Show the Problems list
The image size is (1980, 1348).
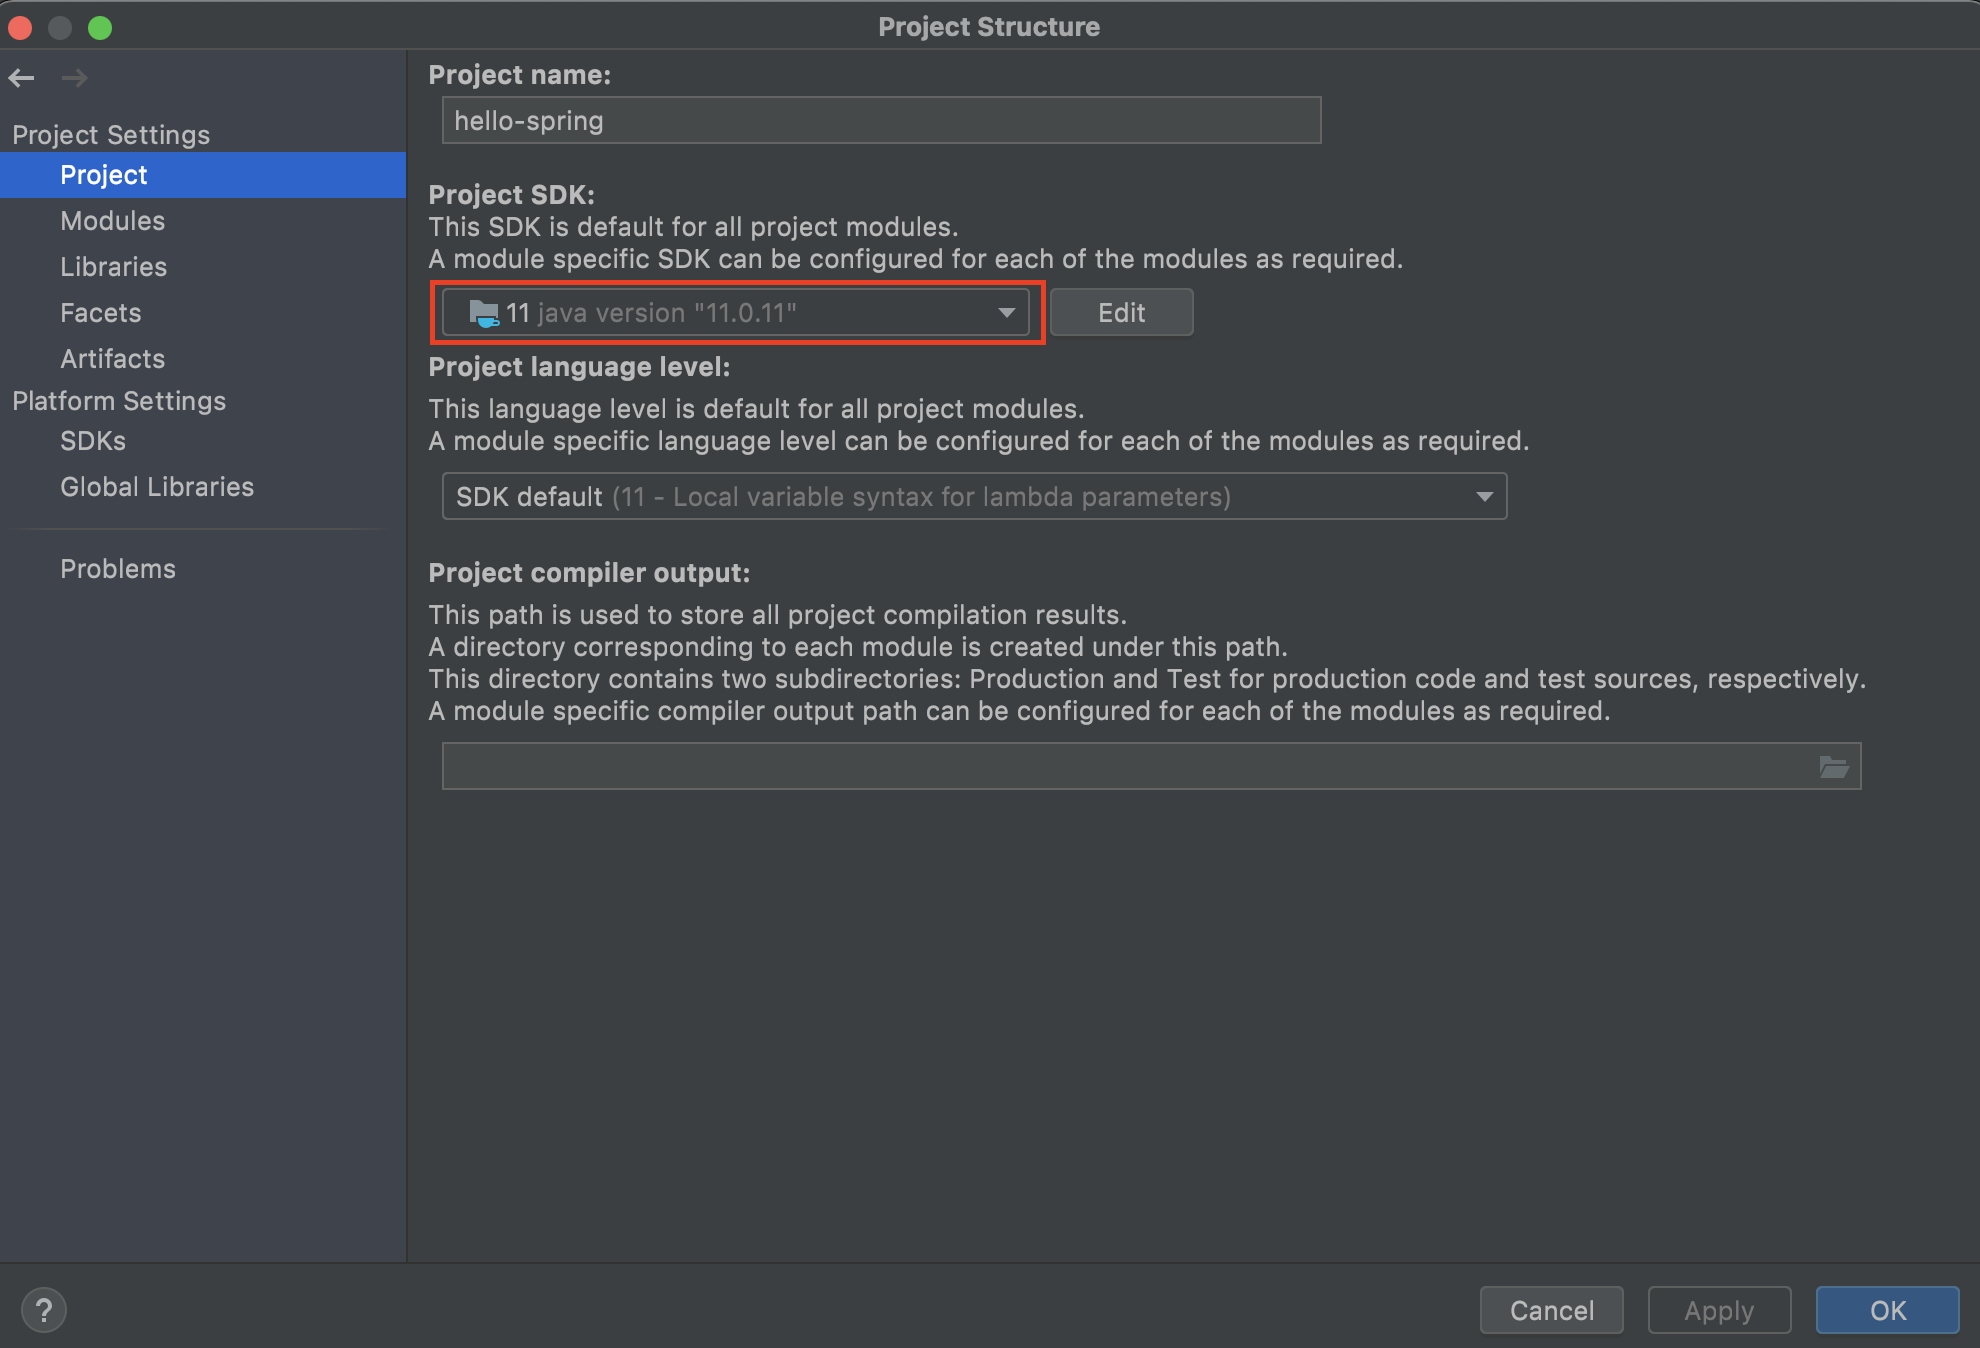[117, 569]
